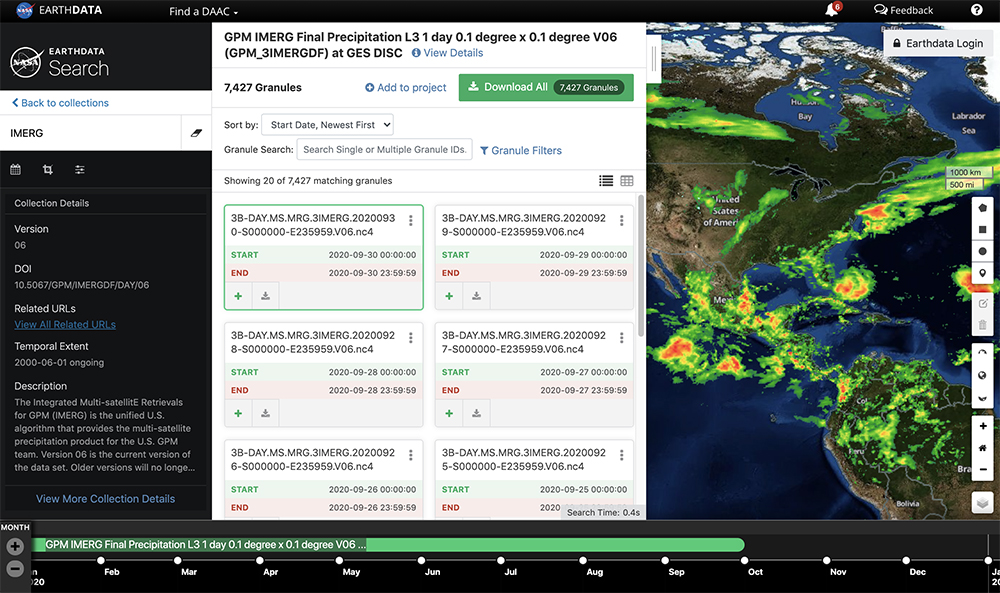Viewport: 1000px width, 593px height.
Task: Download the 20200928 granule
Action: click(265, 413)
